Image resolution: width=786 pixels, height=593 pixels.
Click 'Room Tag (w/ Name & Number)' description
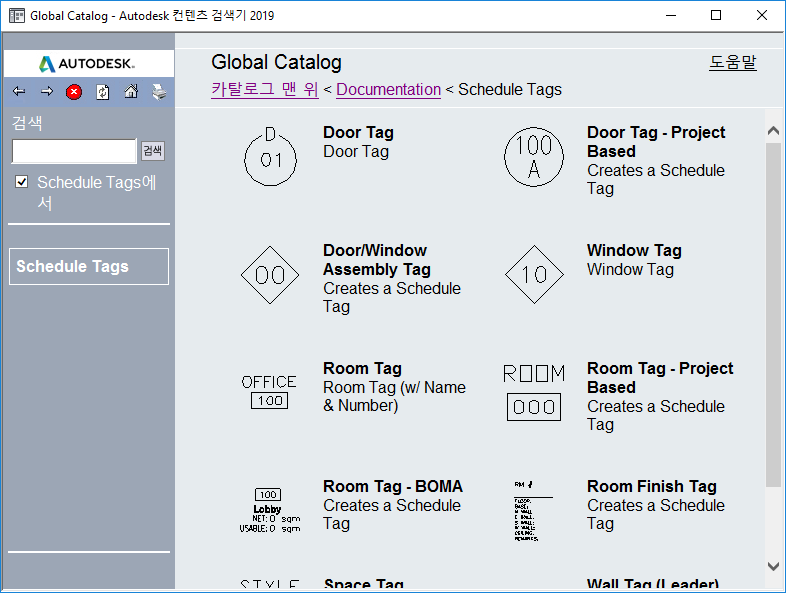tap(395, 396)
